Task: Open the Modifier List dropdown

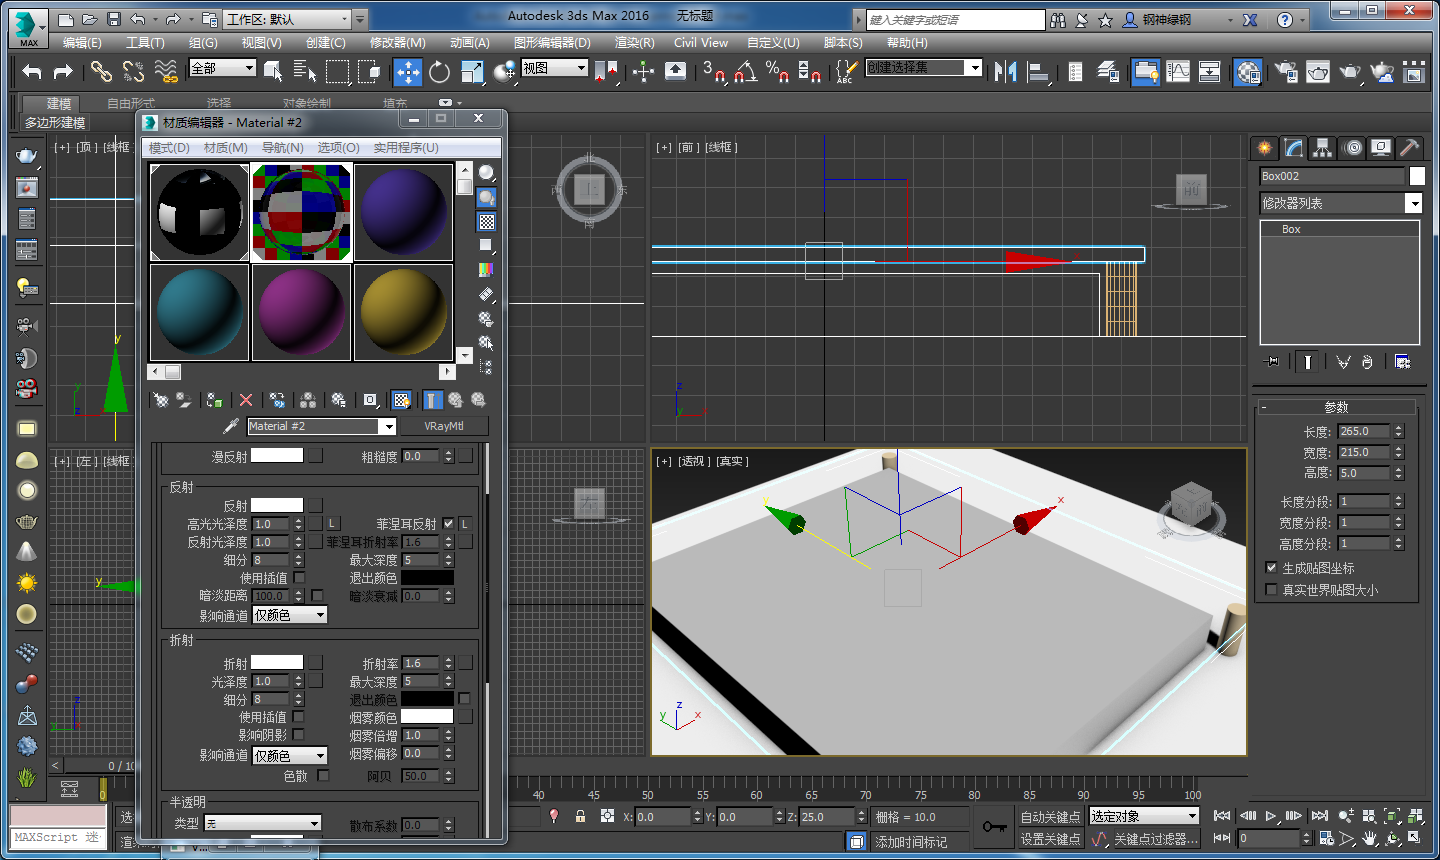Action: pos(1340,203)
